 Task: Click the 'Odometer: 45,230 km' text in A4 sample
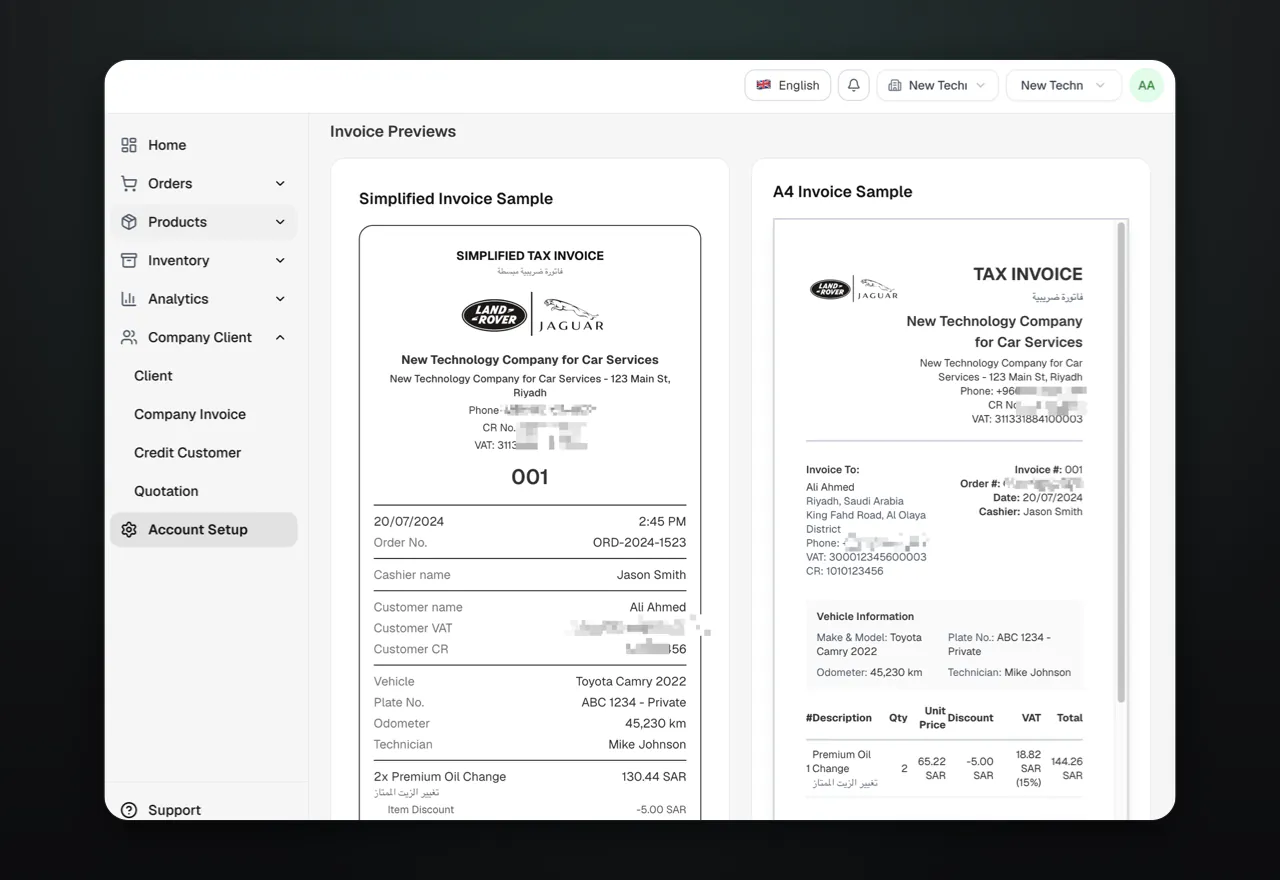869,673
